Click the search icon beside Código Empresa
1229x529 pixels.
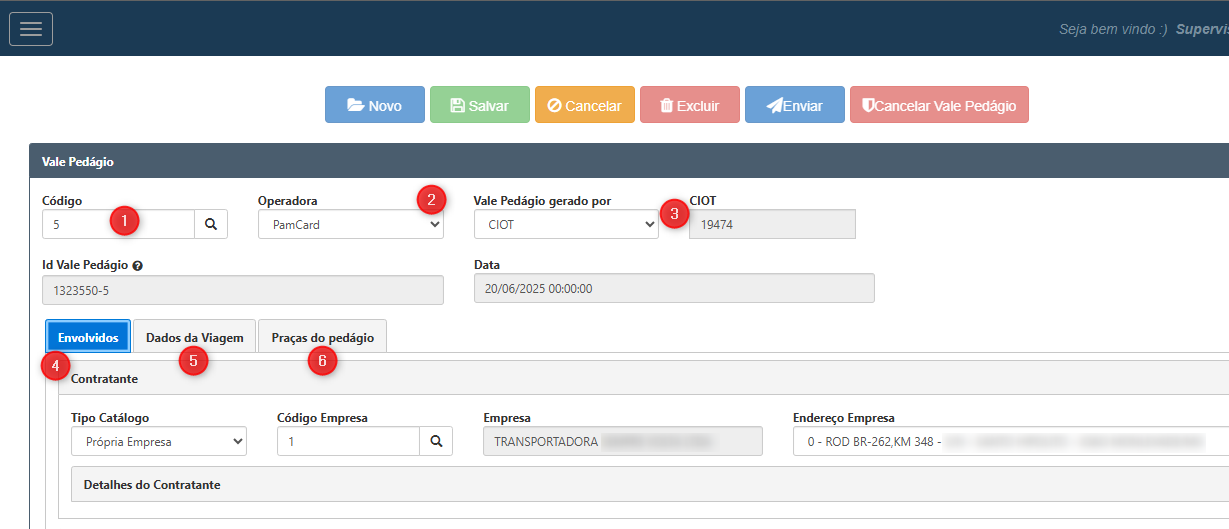[436, 441]
